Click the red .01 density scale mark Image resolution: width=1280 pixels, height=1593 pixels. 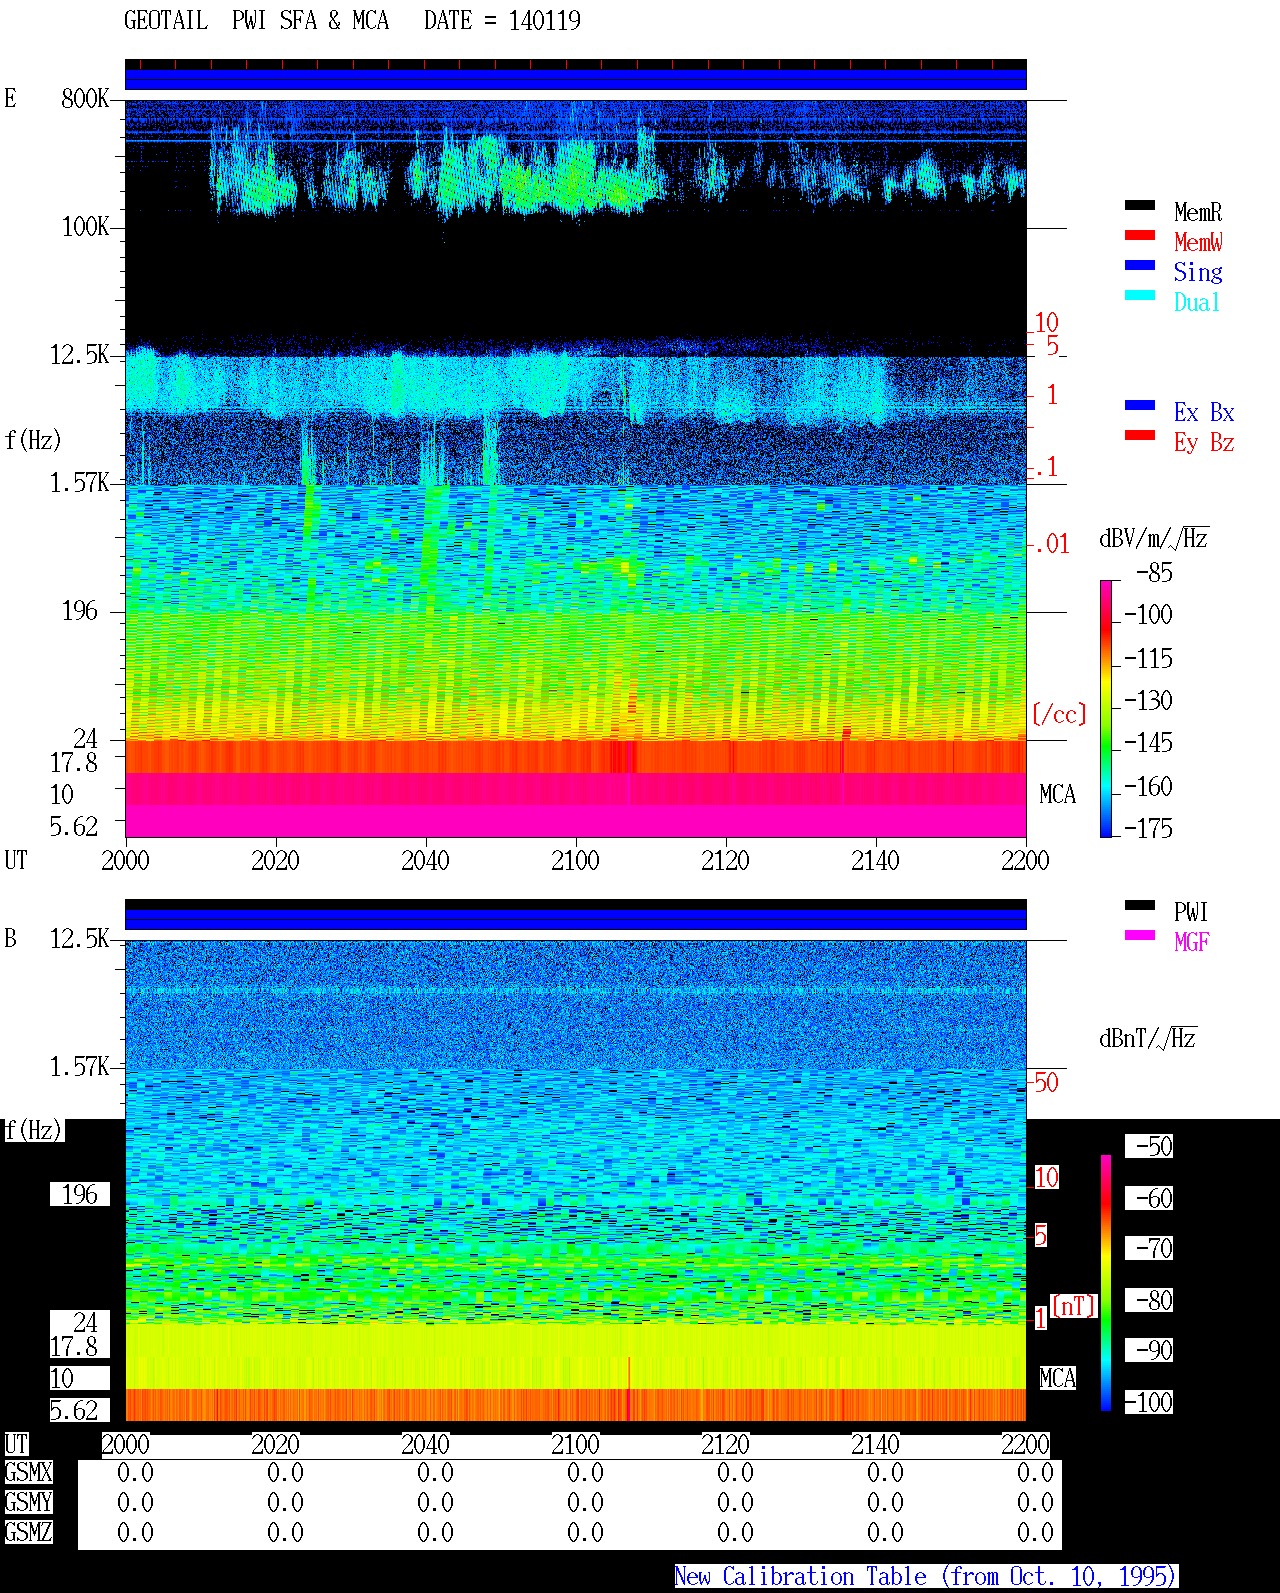coord(1051,544)
